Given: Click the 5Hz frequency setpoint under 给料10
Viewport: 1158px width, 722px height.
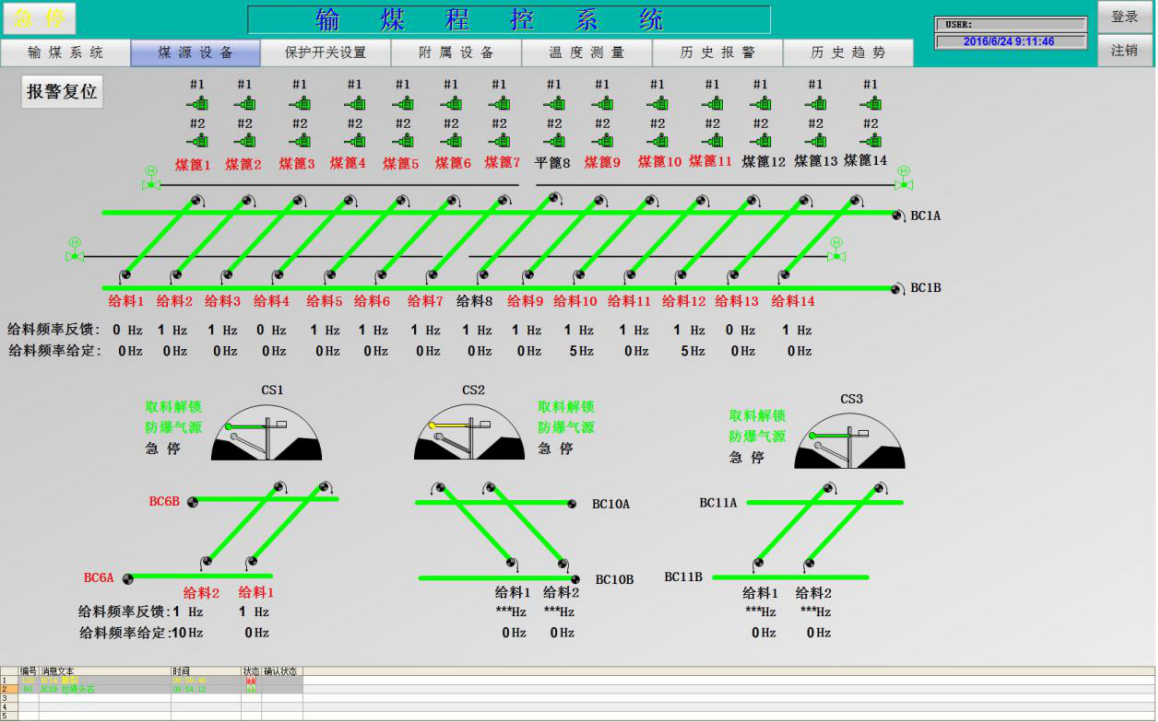Looking at the screenshot, I should pyautogui.click(x=581, y=351).
